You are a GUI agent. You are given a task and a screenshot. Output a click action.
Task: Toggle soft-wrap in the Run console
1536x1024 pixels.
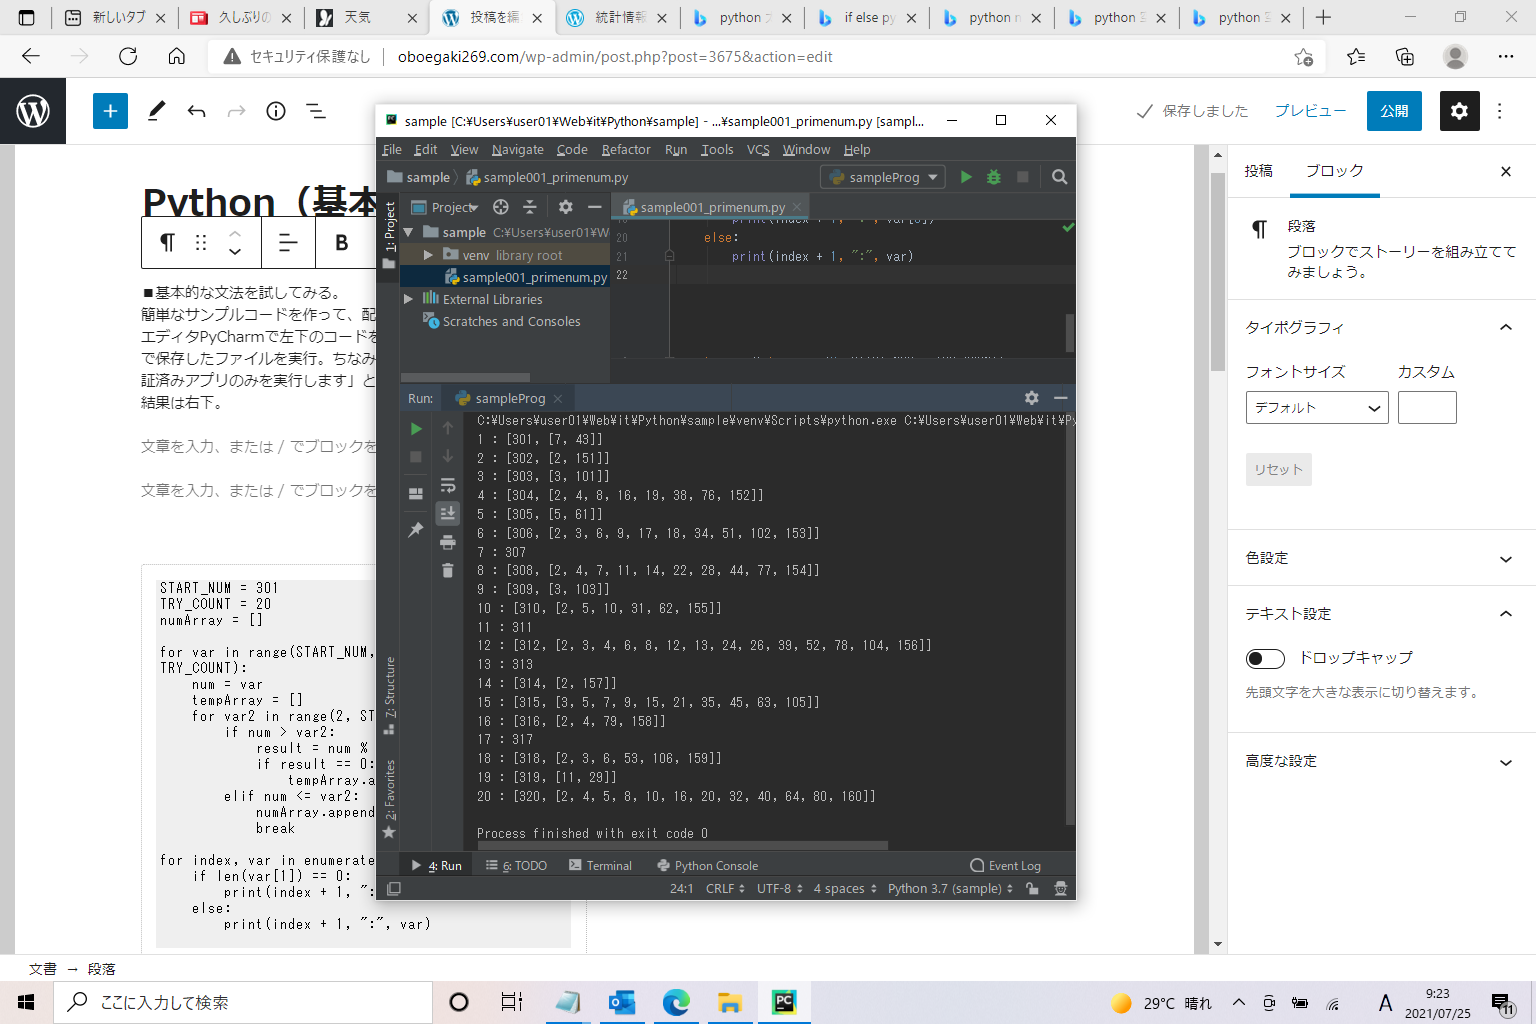(x=447, y=487)
